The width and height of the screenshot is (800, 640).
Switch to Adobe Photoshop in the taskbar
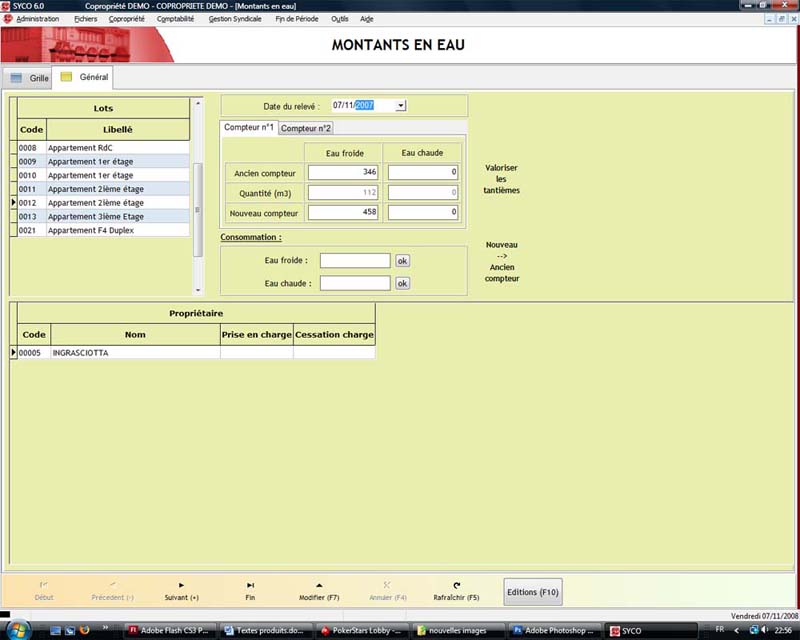click(553, 631)
